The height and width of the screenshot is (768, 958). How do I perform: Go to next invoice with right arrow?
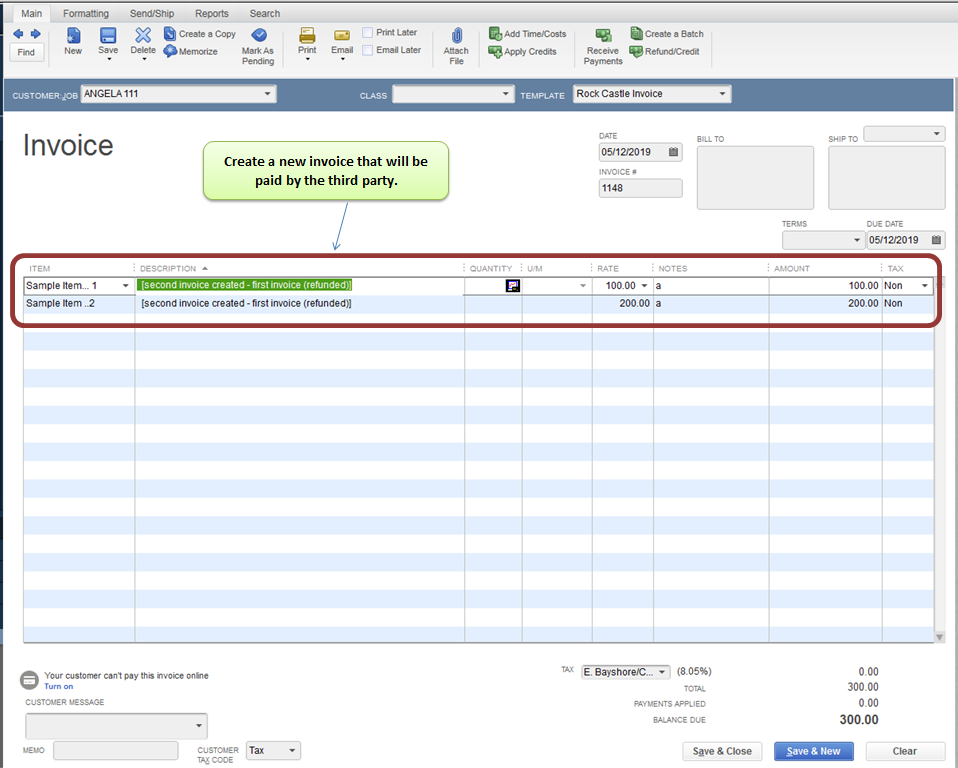coord(35,34)
